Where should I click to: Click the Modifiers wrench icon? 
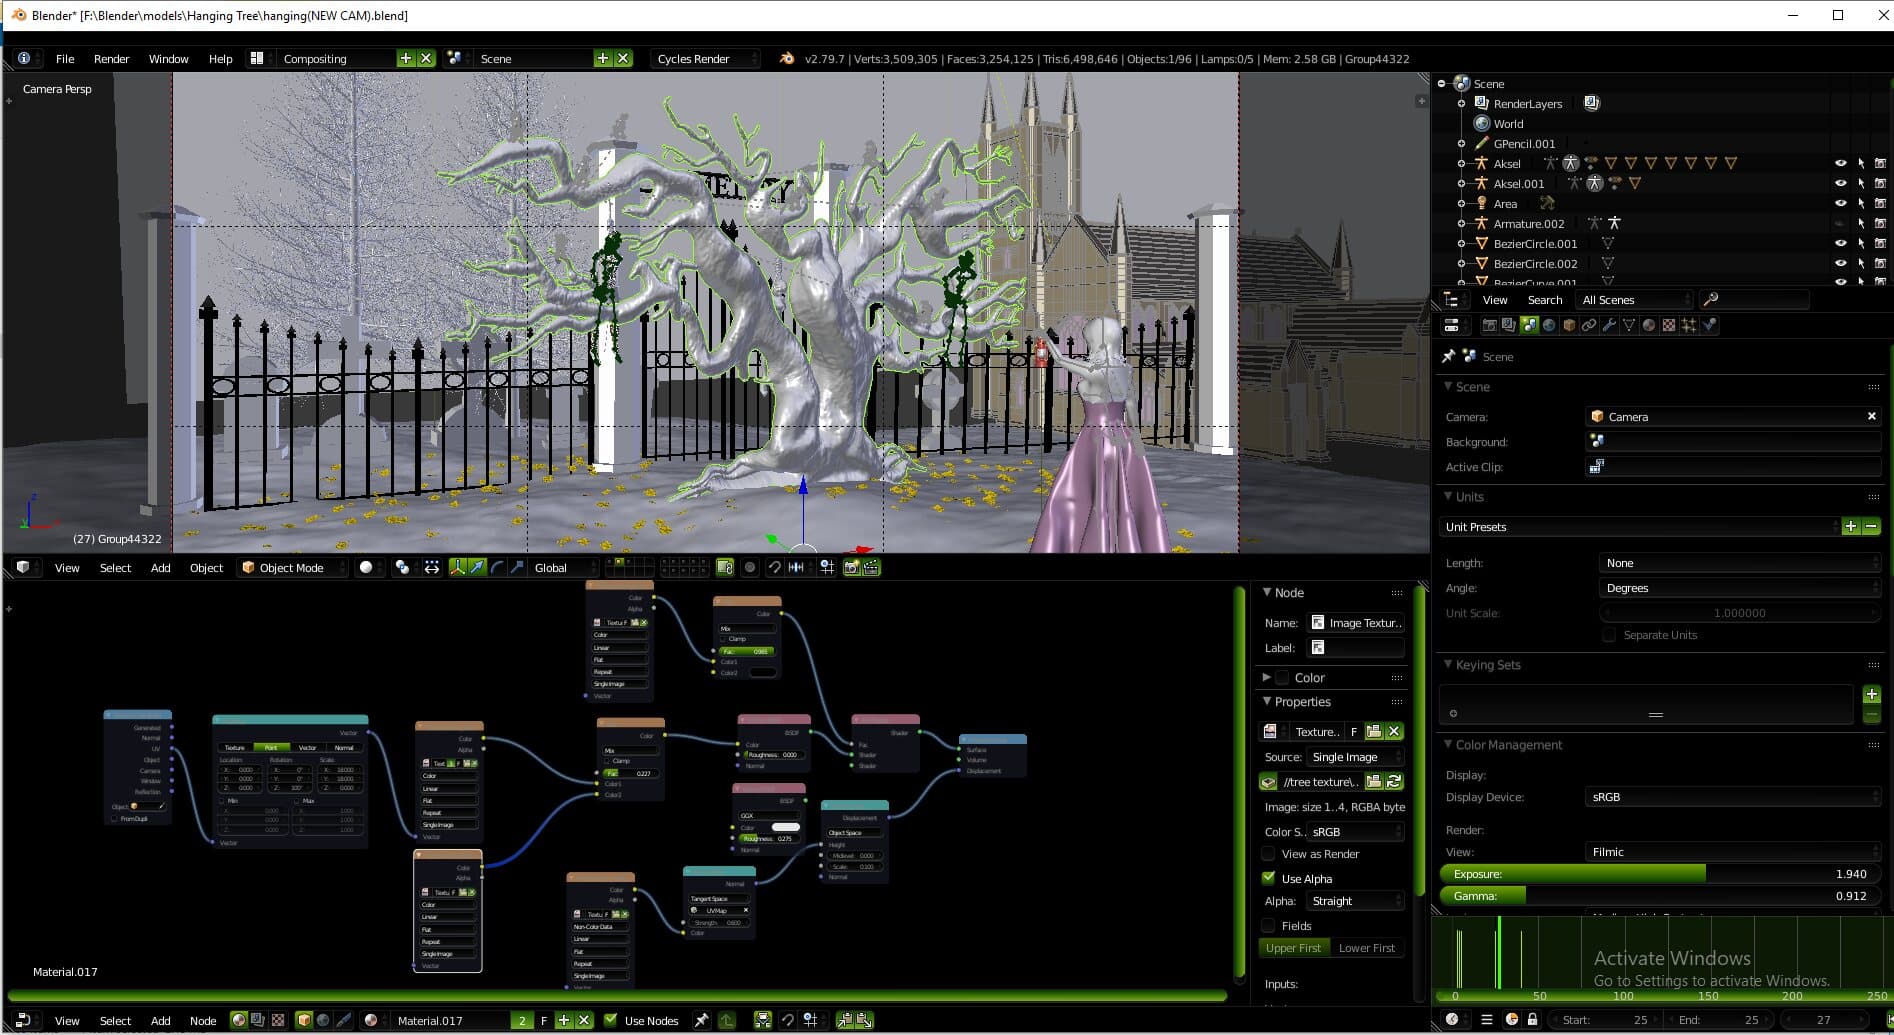[1609, 325]
